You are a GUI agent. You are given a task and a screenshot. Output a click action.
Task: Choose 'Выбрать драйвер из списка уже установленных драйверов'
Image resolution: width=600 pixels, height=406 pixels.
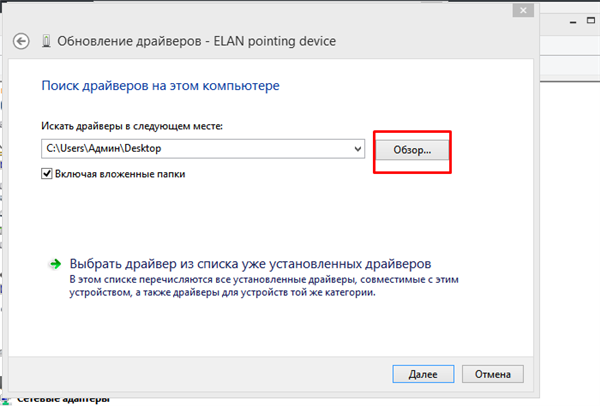[250, 264]
